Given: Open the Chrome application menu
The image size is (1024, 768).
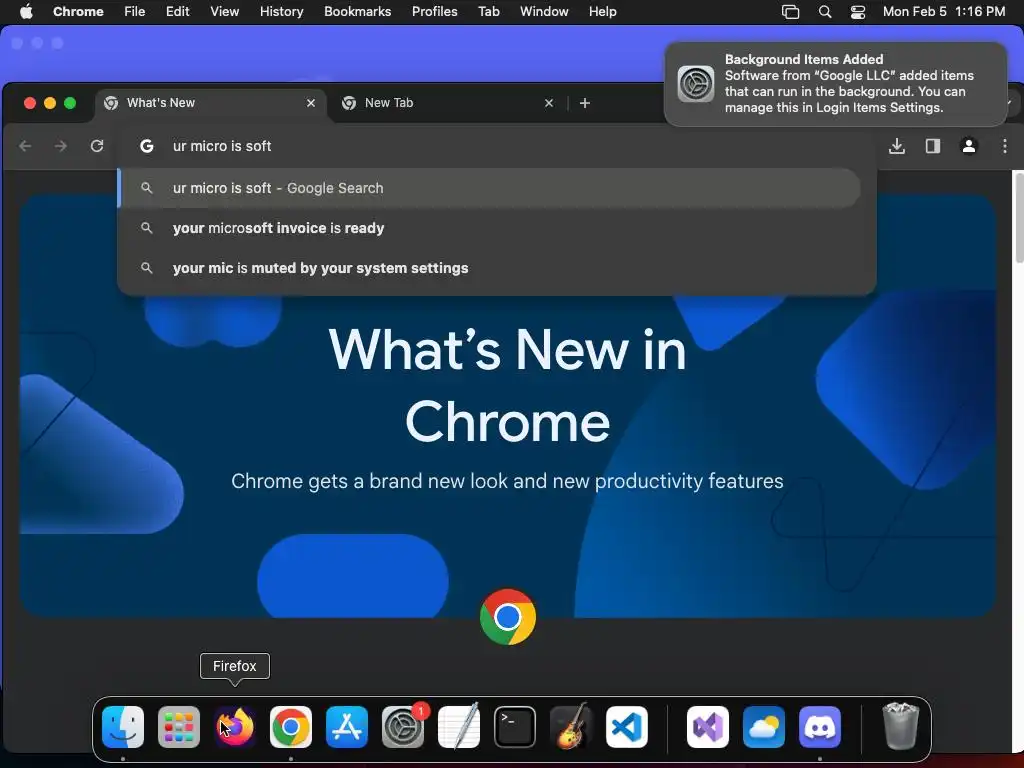Looking at the screenshot, I should click(78, 12).
